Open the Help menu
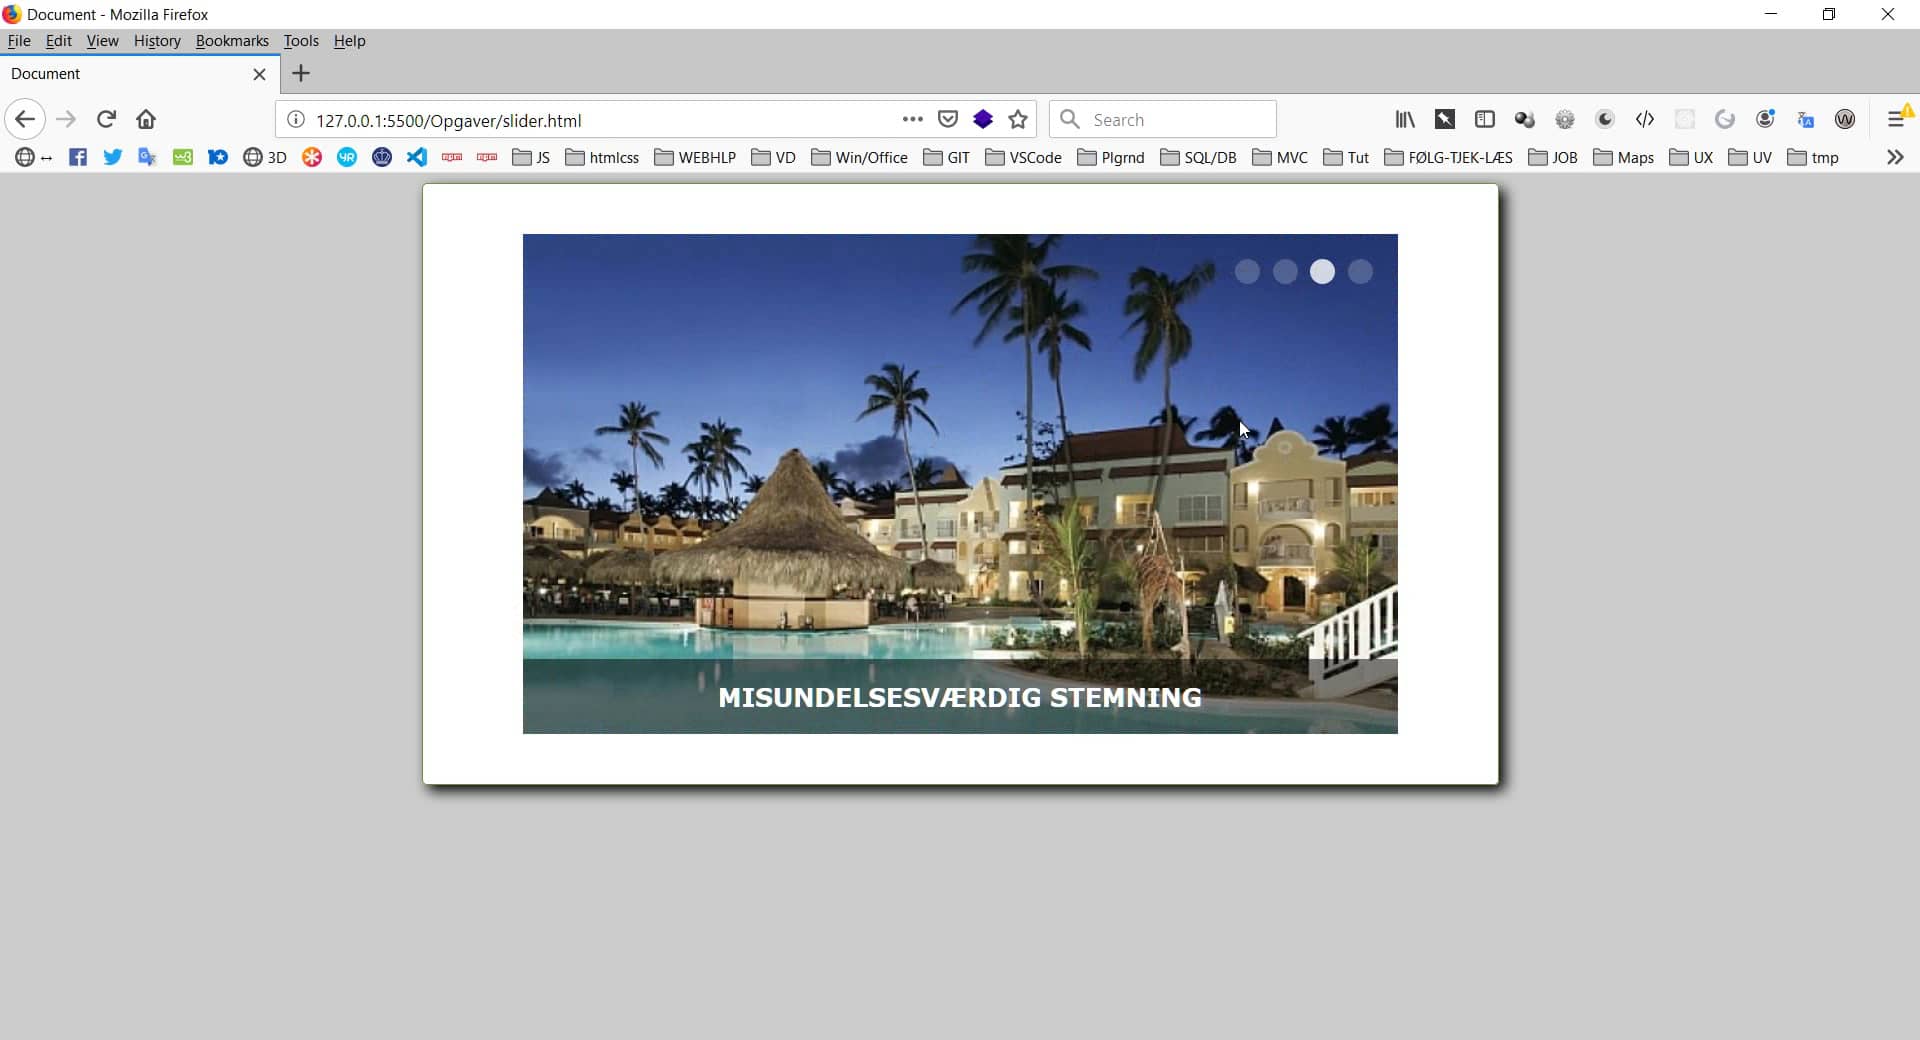The image size is (1920, 1040). coord(349,41)
